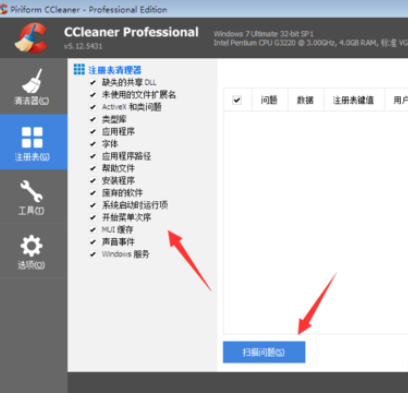Image resolution: width=408 pixels, height=393 pixels.
Task: Toggle 帮助文件 checkbox
Action: (x=93, y=168)
